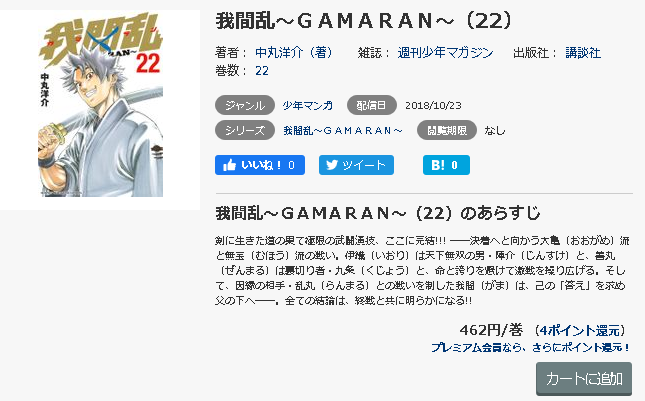Open magazine link 週刊少年マガジン

pyautogui.click(x=445, y=53)
